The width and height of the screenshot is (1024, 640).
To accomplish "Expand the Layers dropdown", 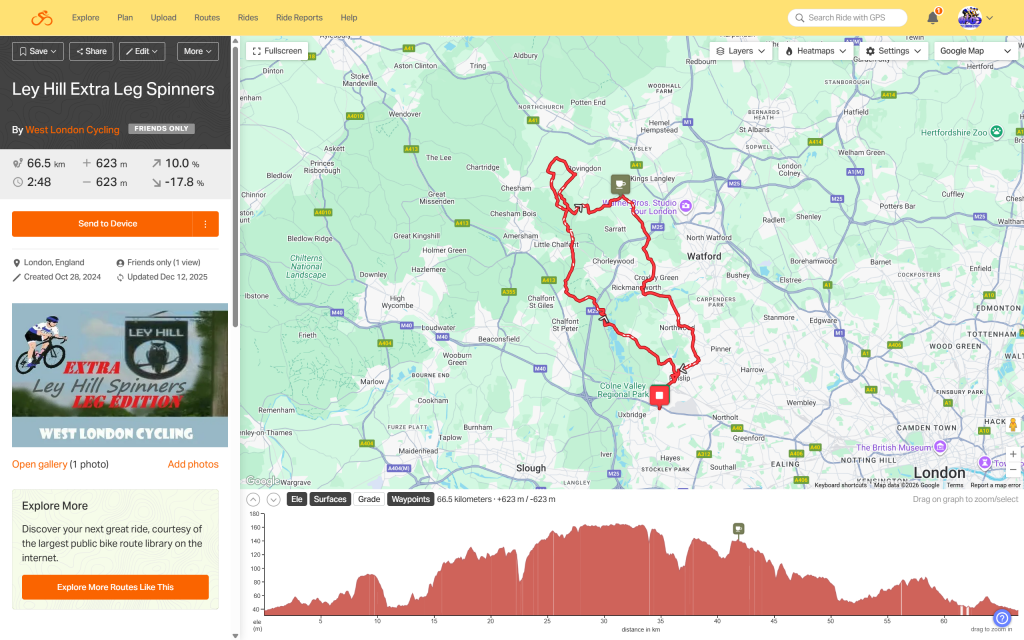I will click(x=741, y=51).
